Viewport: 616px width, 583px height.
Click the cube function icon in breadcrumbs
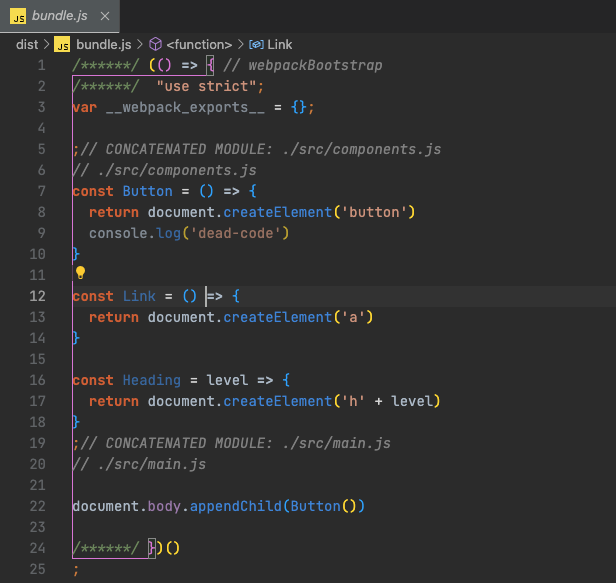tap(156, 44)
